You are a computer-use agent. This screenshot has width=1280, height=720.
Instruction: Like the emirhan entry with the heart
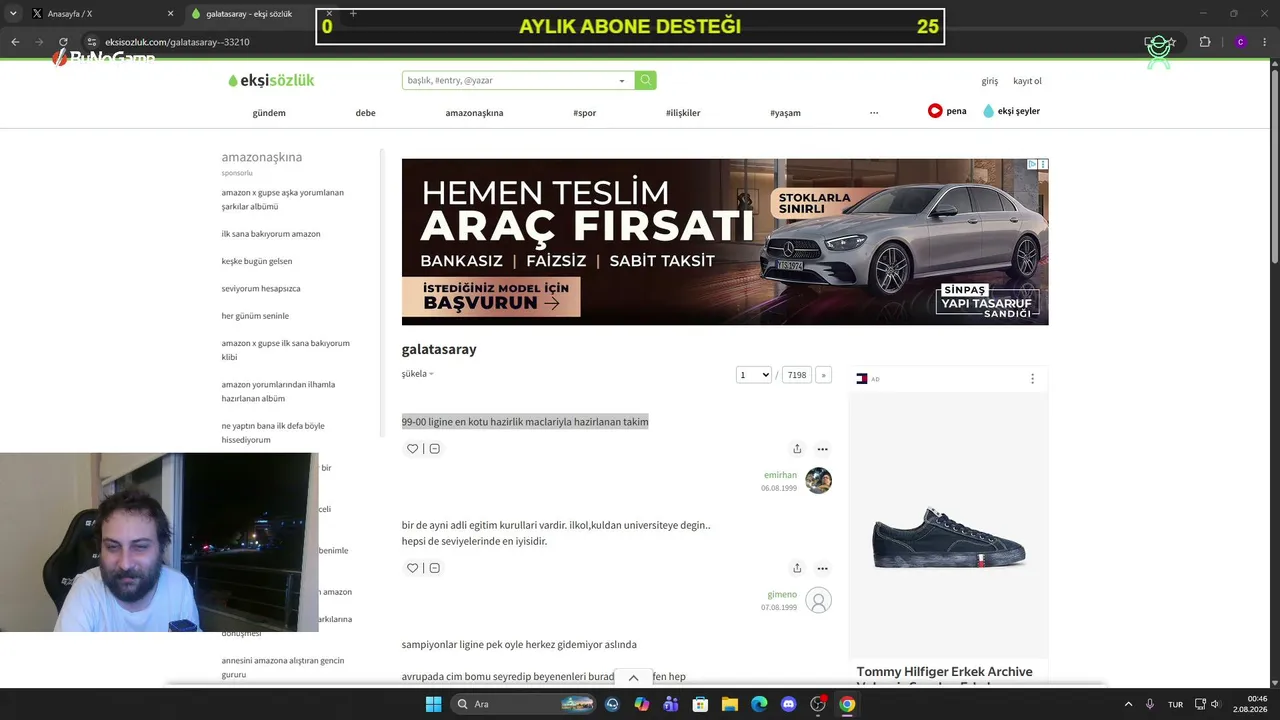click(412, 449)
